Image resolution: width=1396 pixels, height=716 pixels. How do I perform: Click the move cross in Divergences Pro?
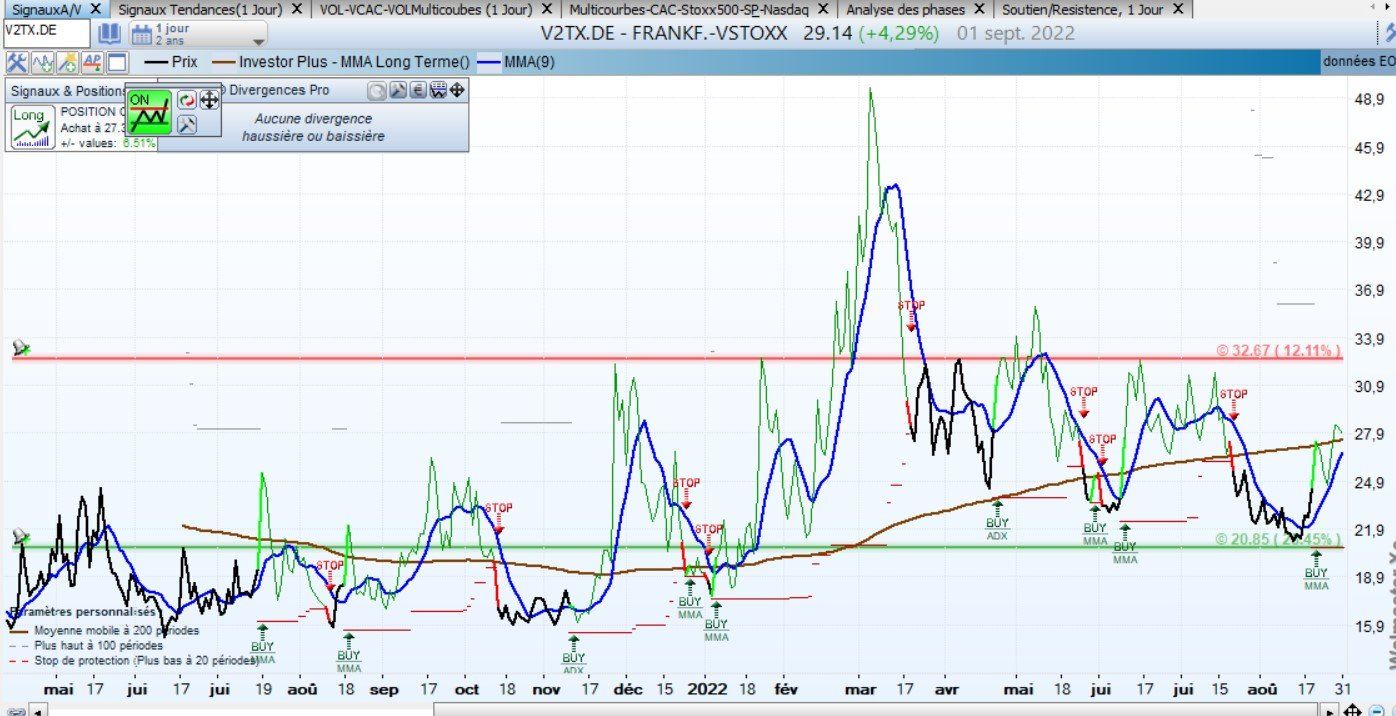(x=457, y=90)
